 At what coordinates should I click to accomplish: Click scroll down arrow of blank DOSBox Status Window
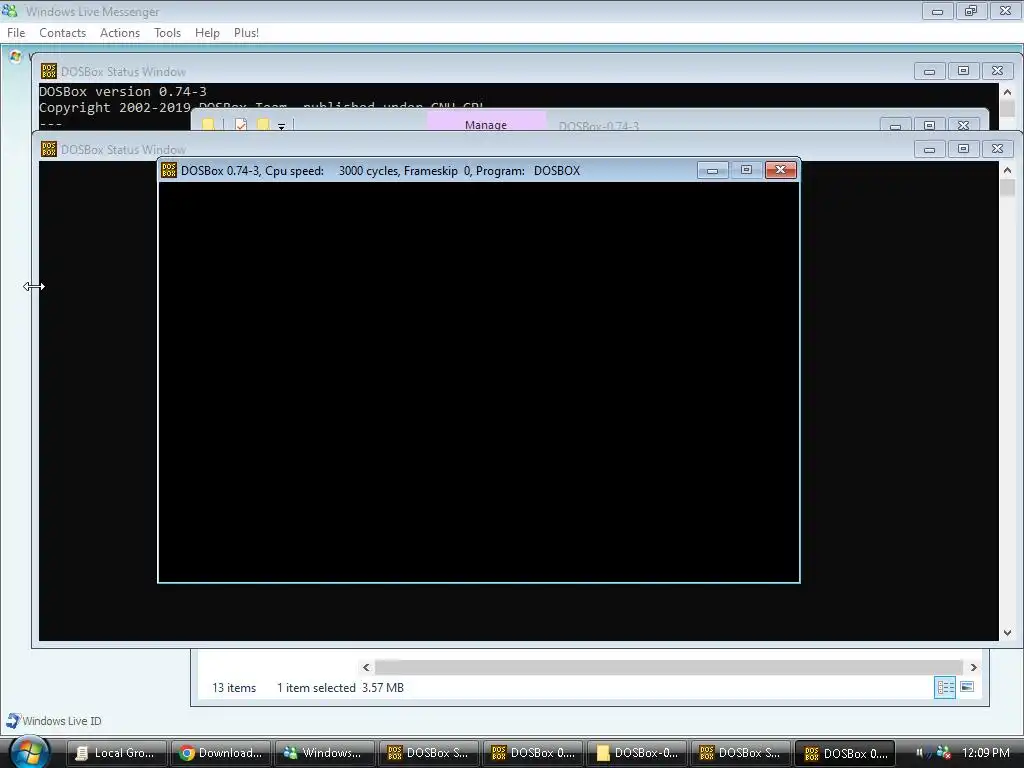point(1008,632)
